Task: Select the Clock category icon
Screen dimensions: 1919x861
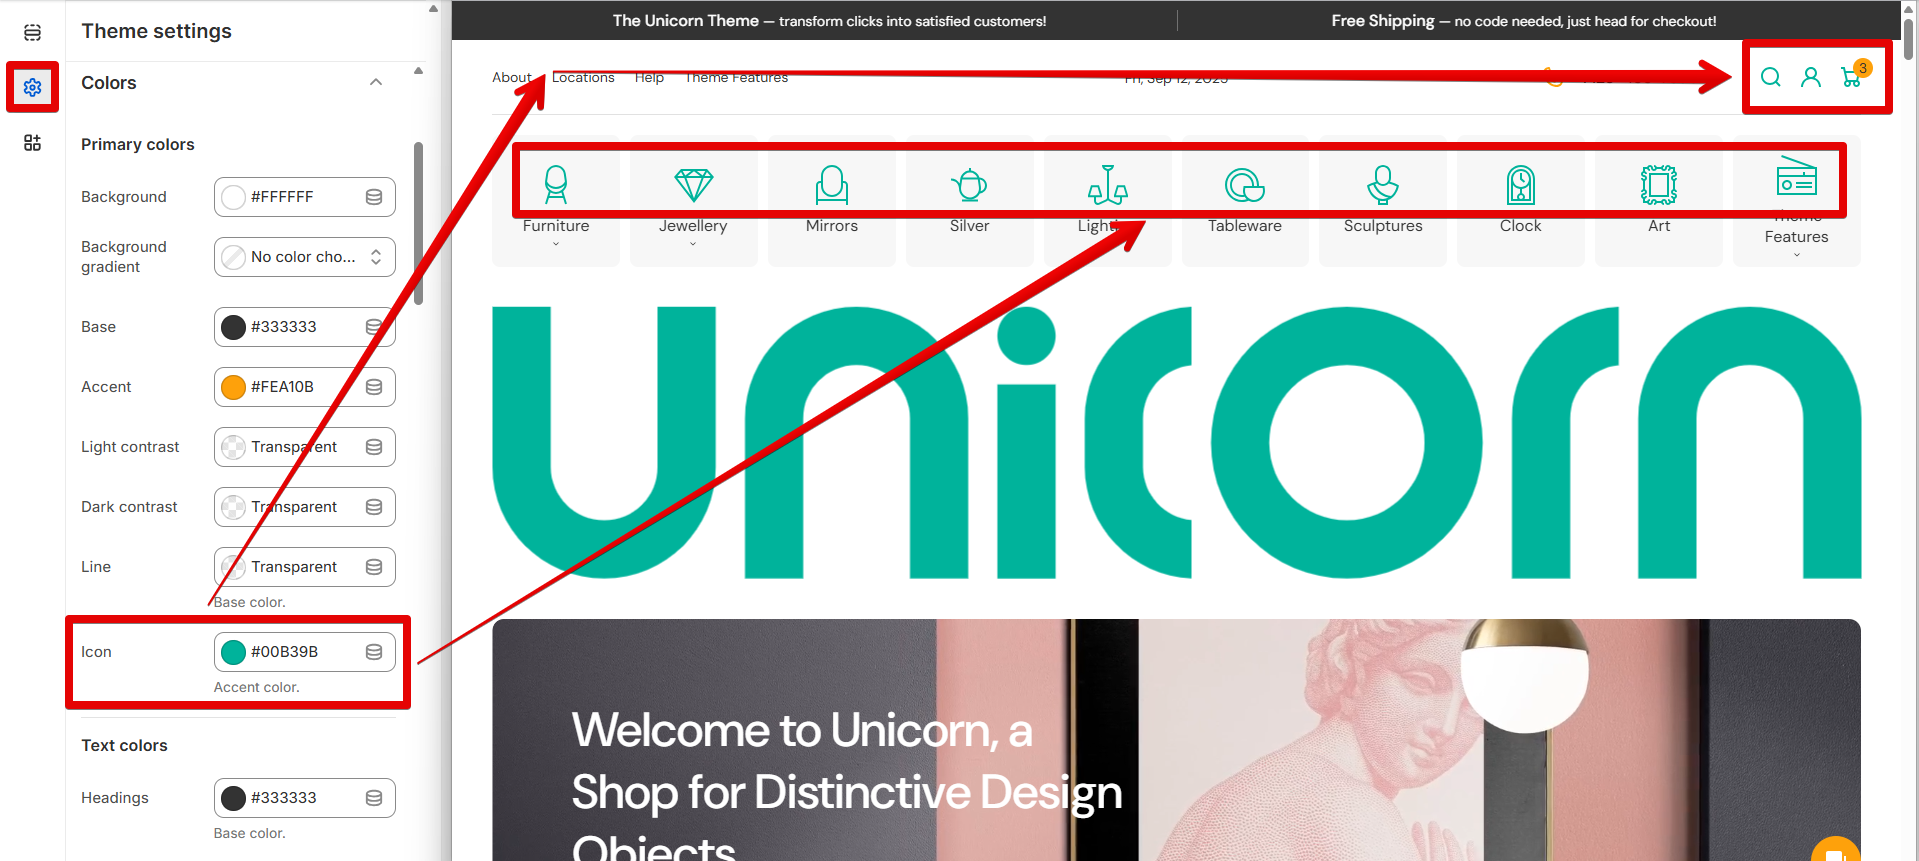Action: coord(1520,185)
